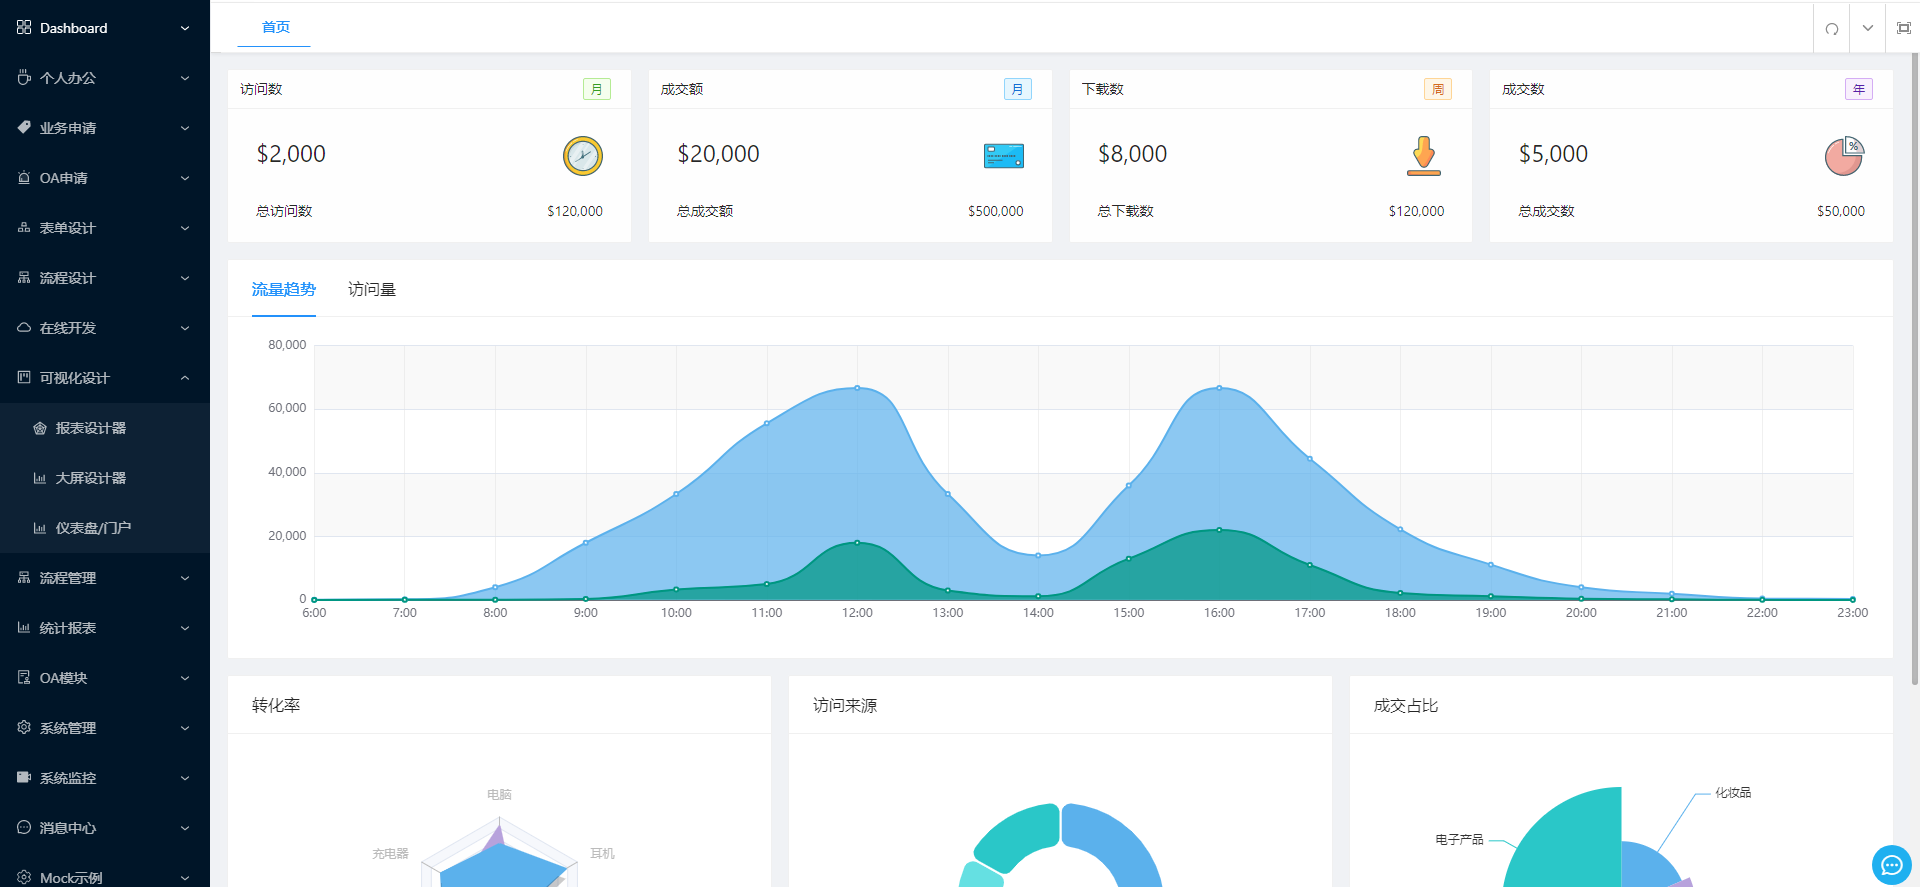This screenshot has width=1920, height=887.
Task: Click the $50,000 总成交数 value
Action: click(1841, 211)
